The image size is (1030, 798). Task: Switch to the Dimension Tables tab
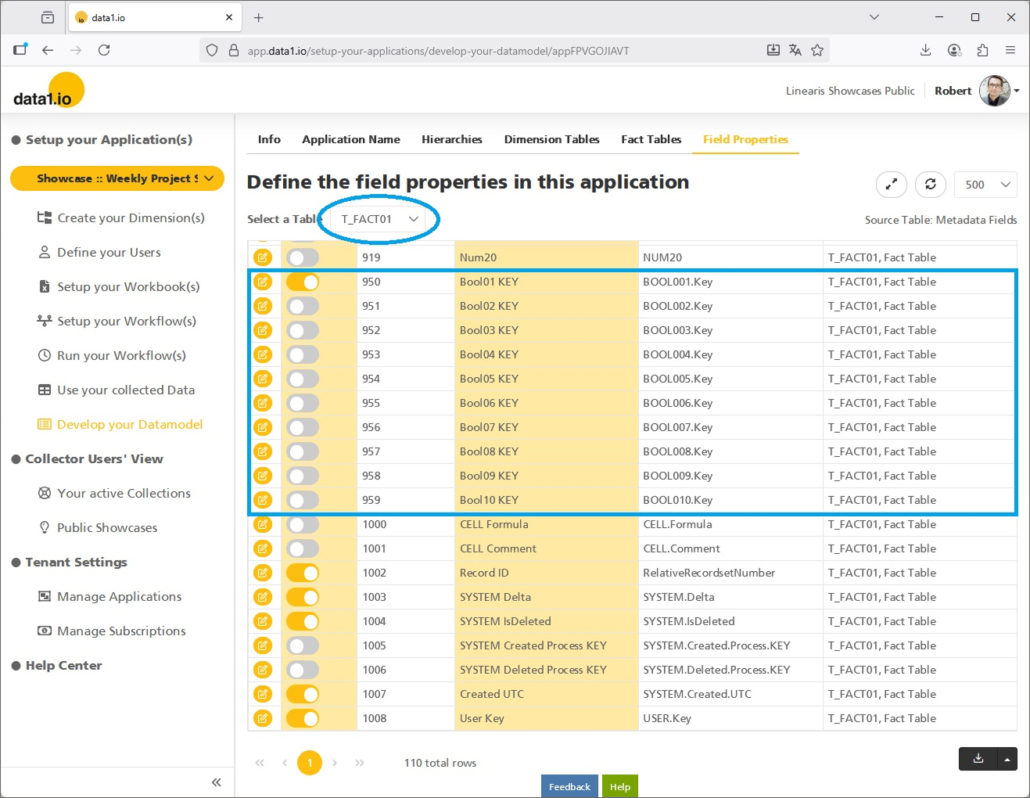(x=551, y=139)
